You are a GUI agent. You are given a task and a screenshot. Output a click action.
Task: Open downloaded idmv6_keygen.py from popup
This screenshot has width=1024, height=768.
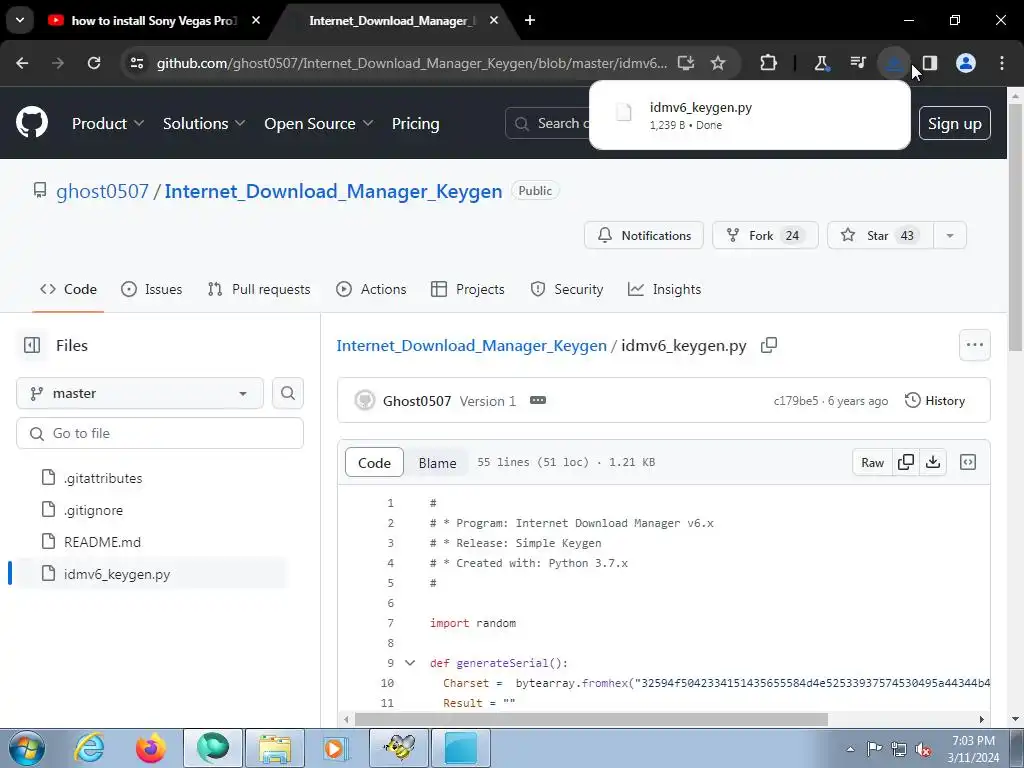pos(749,115)
